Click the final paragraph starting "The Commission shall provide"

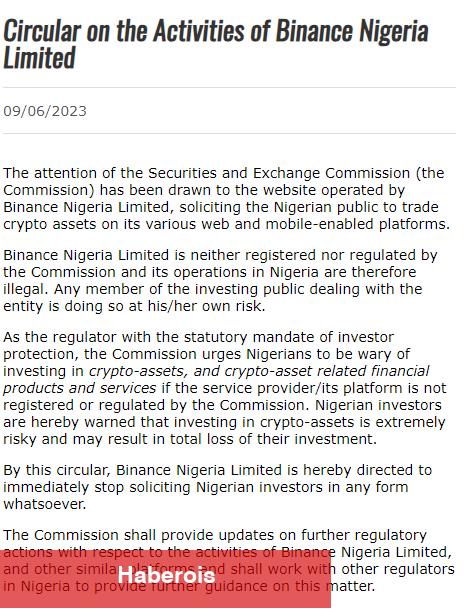point(229,560)
